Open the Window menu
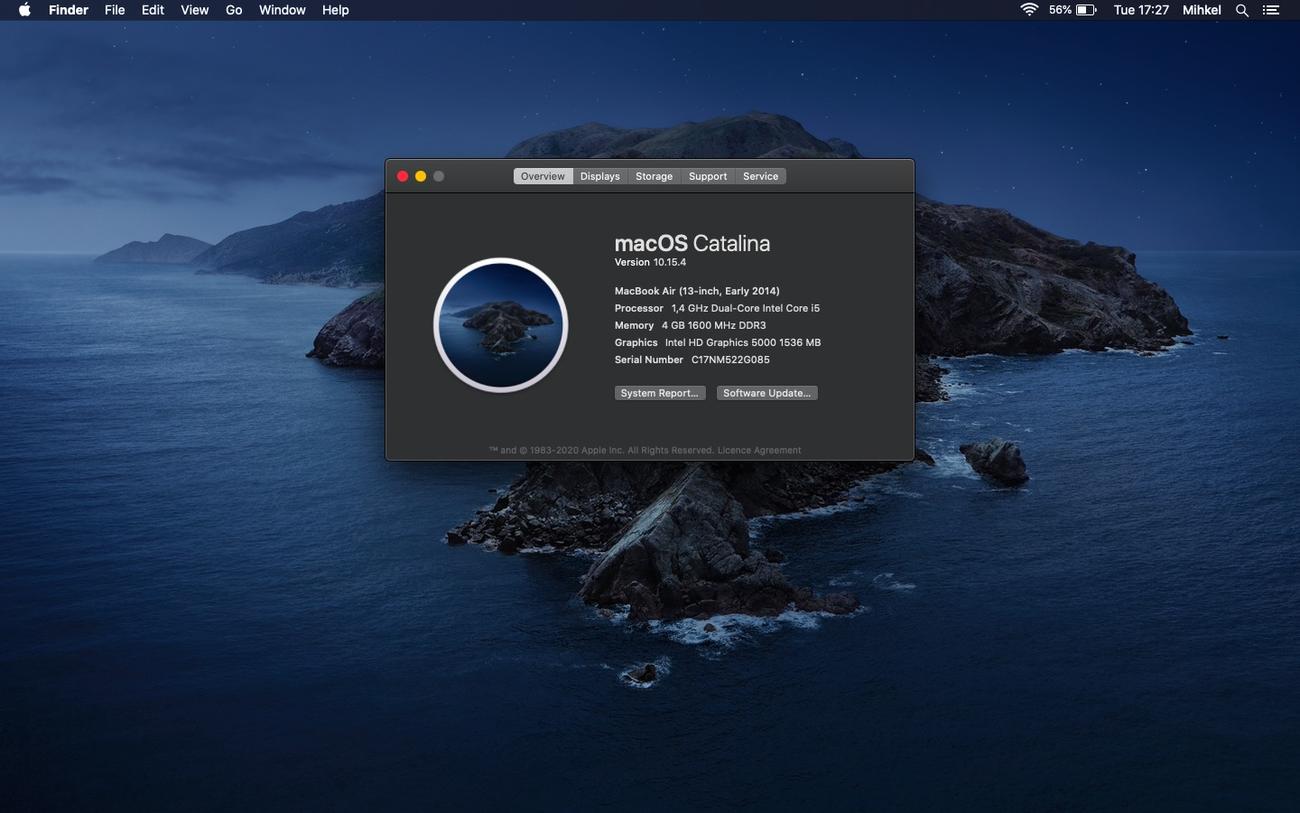 point(282,10)
